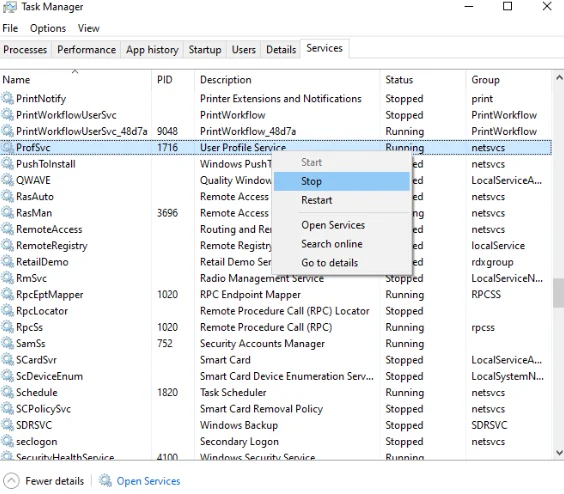Switch to the Performance tab
564x494 pixels.
(x=86, y=50)
